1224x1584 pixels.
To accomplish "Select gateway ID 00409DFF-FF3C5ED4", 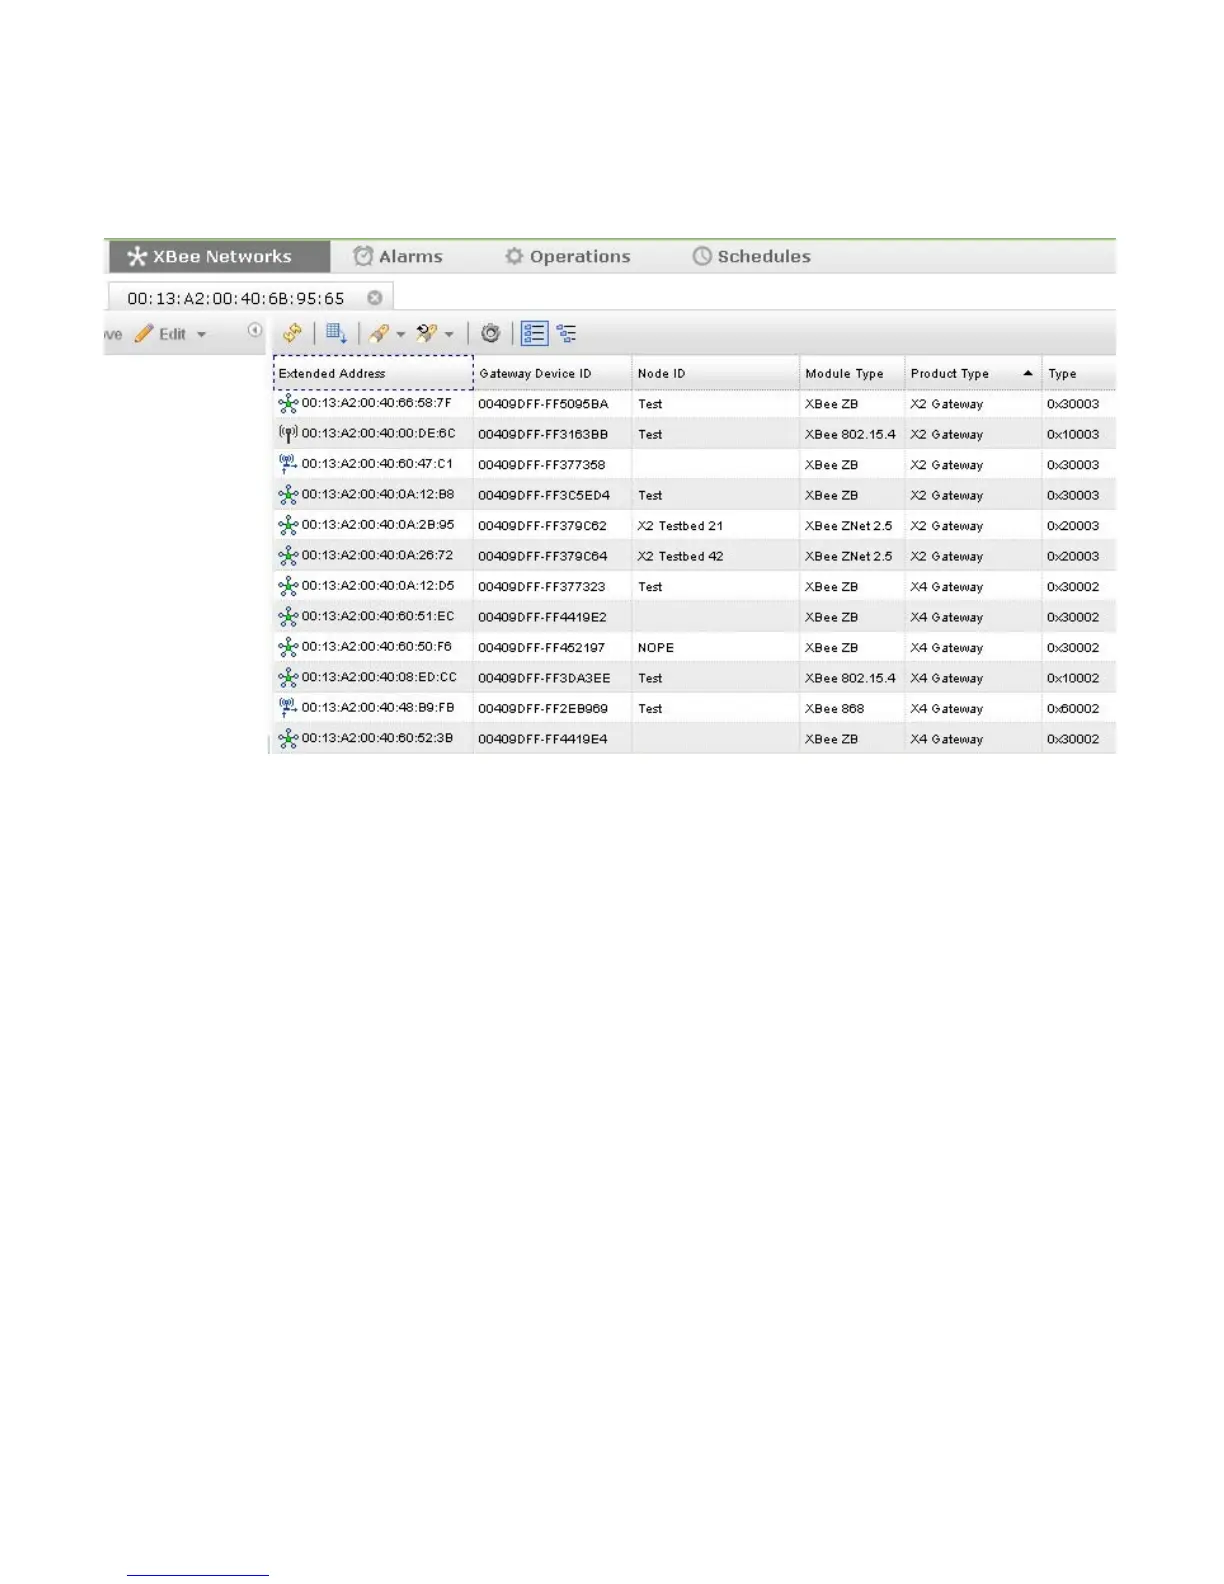I will 544,495.
